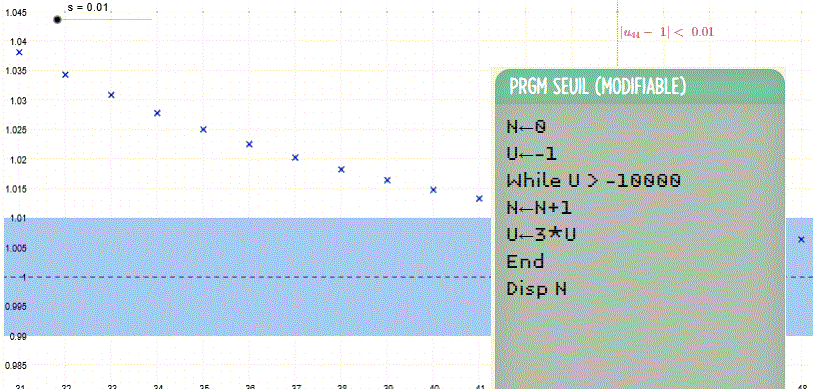This screenshot has height=389, width=813.
Task: Select the blue cross point at n=38
Action: tap(341, 169)
